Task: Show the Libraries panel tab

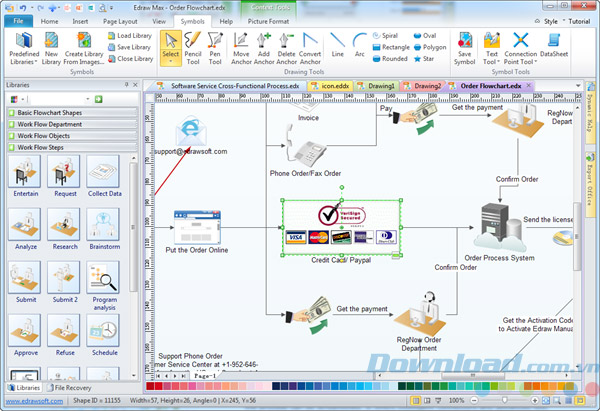Action: [24, 388]
